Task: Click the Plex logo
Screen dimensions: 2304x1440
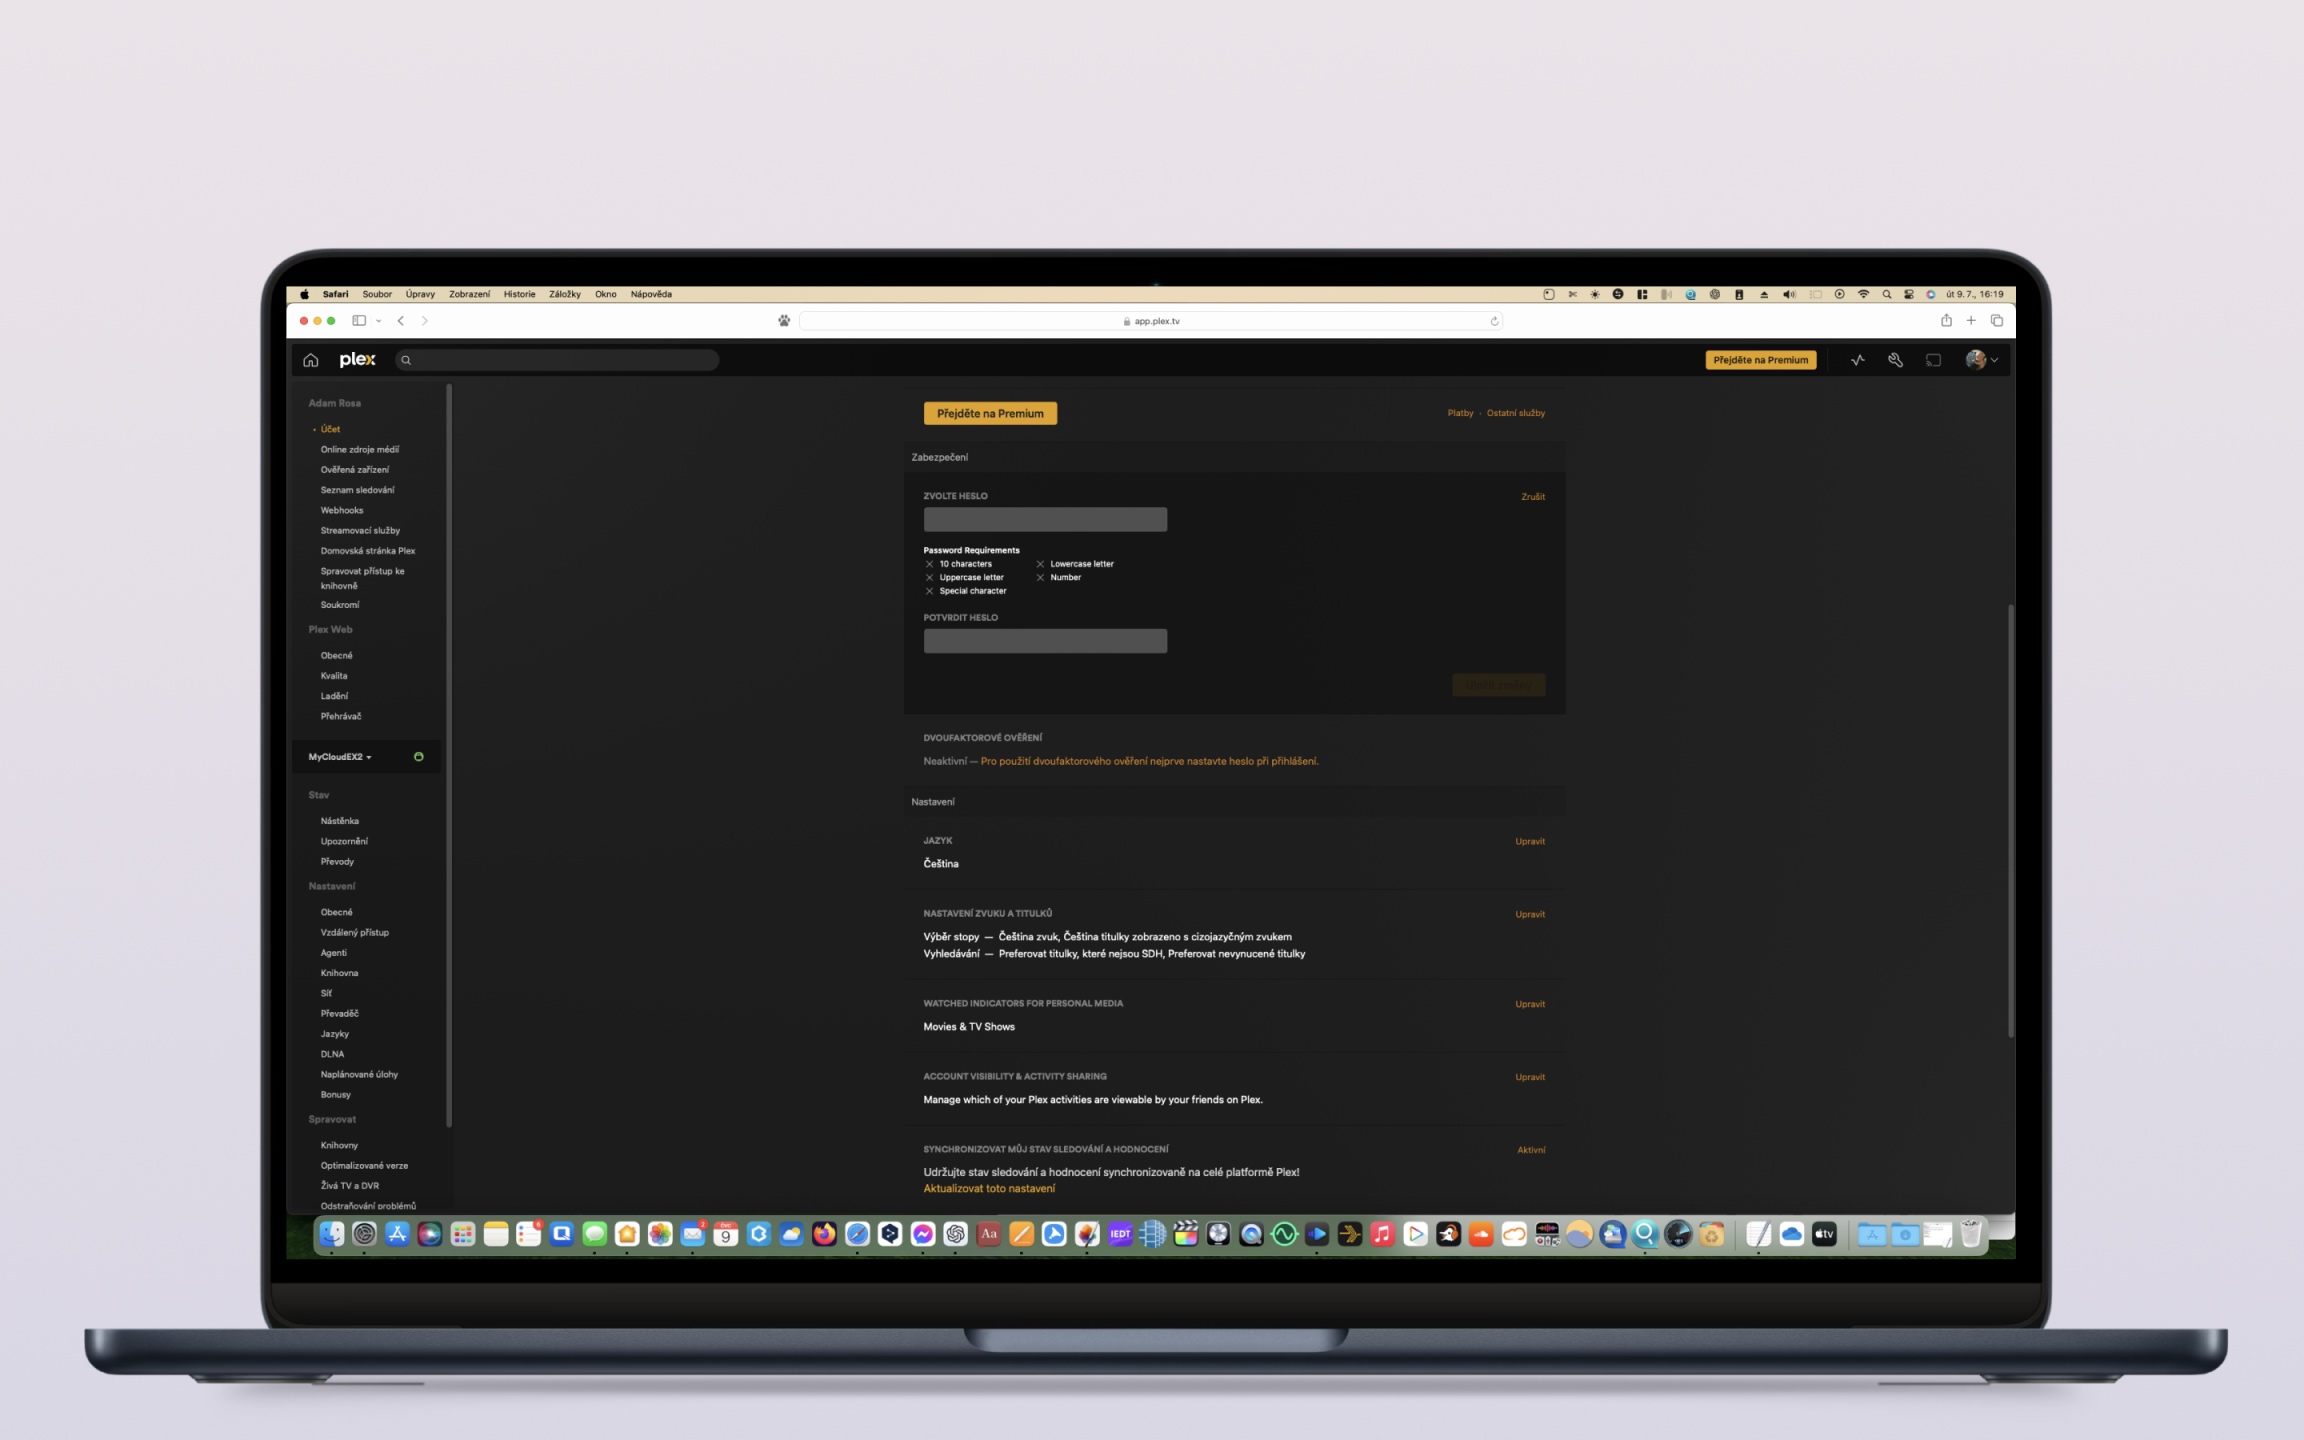Action: click(x=357, y=360)
